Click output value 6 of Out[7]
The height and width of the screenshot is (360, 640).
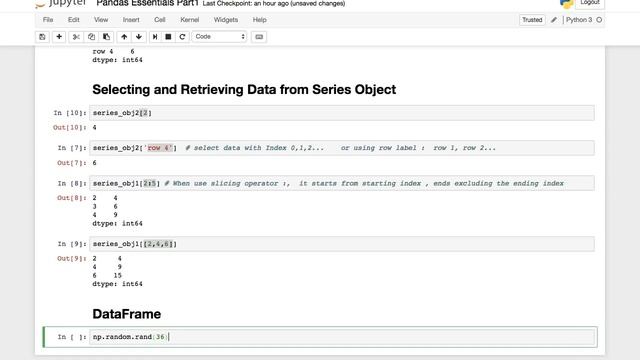(94, 163)
